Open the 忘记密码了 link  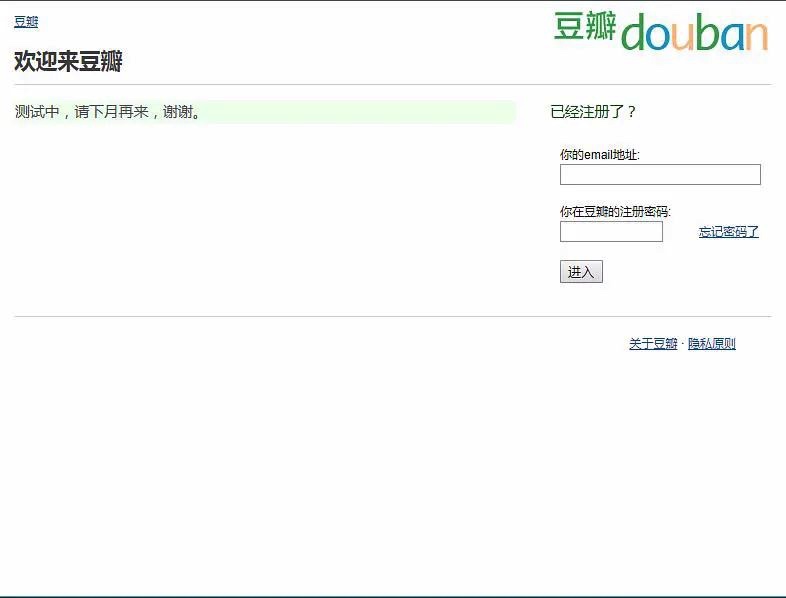tap(728, 232)
